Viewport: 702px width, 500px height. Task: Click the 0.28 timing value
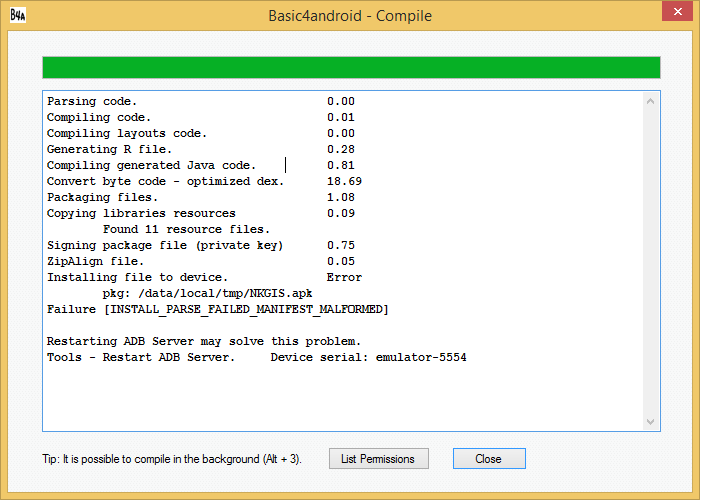coord(341,150)
